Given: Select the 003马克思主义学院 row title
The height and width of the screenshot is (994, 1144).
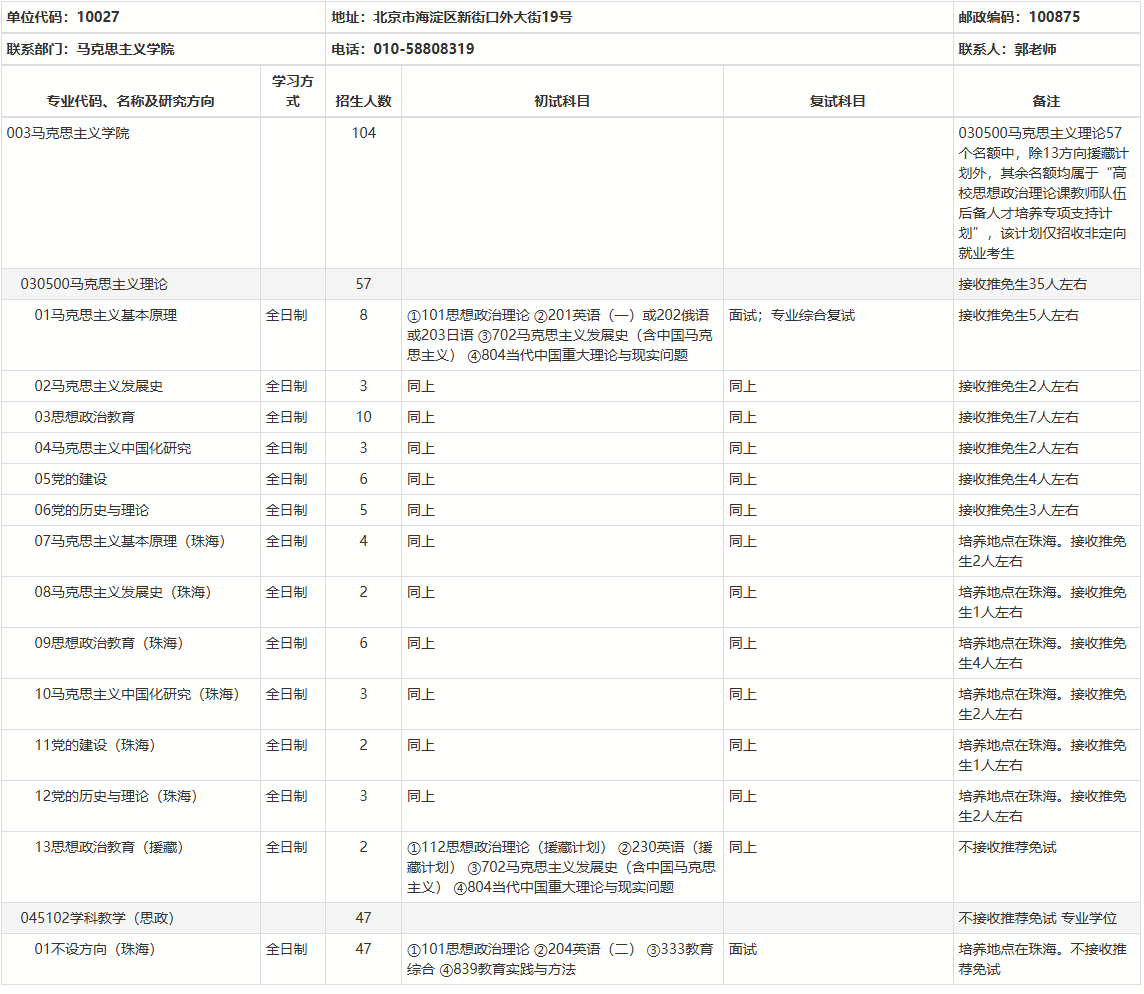Looking at the screenshot, I should coord(68,133).
